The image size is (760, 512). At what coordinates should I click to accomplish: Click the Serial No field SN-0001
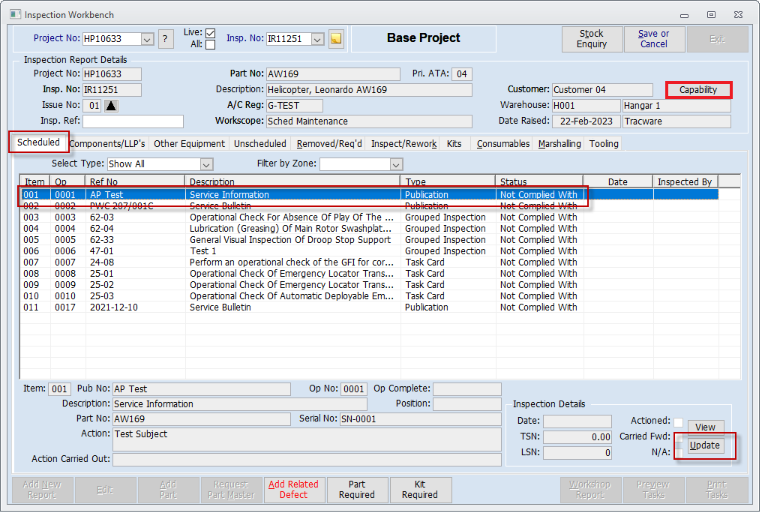tap(420, 419)
